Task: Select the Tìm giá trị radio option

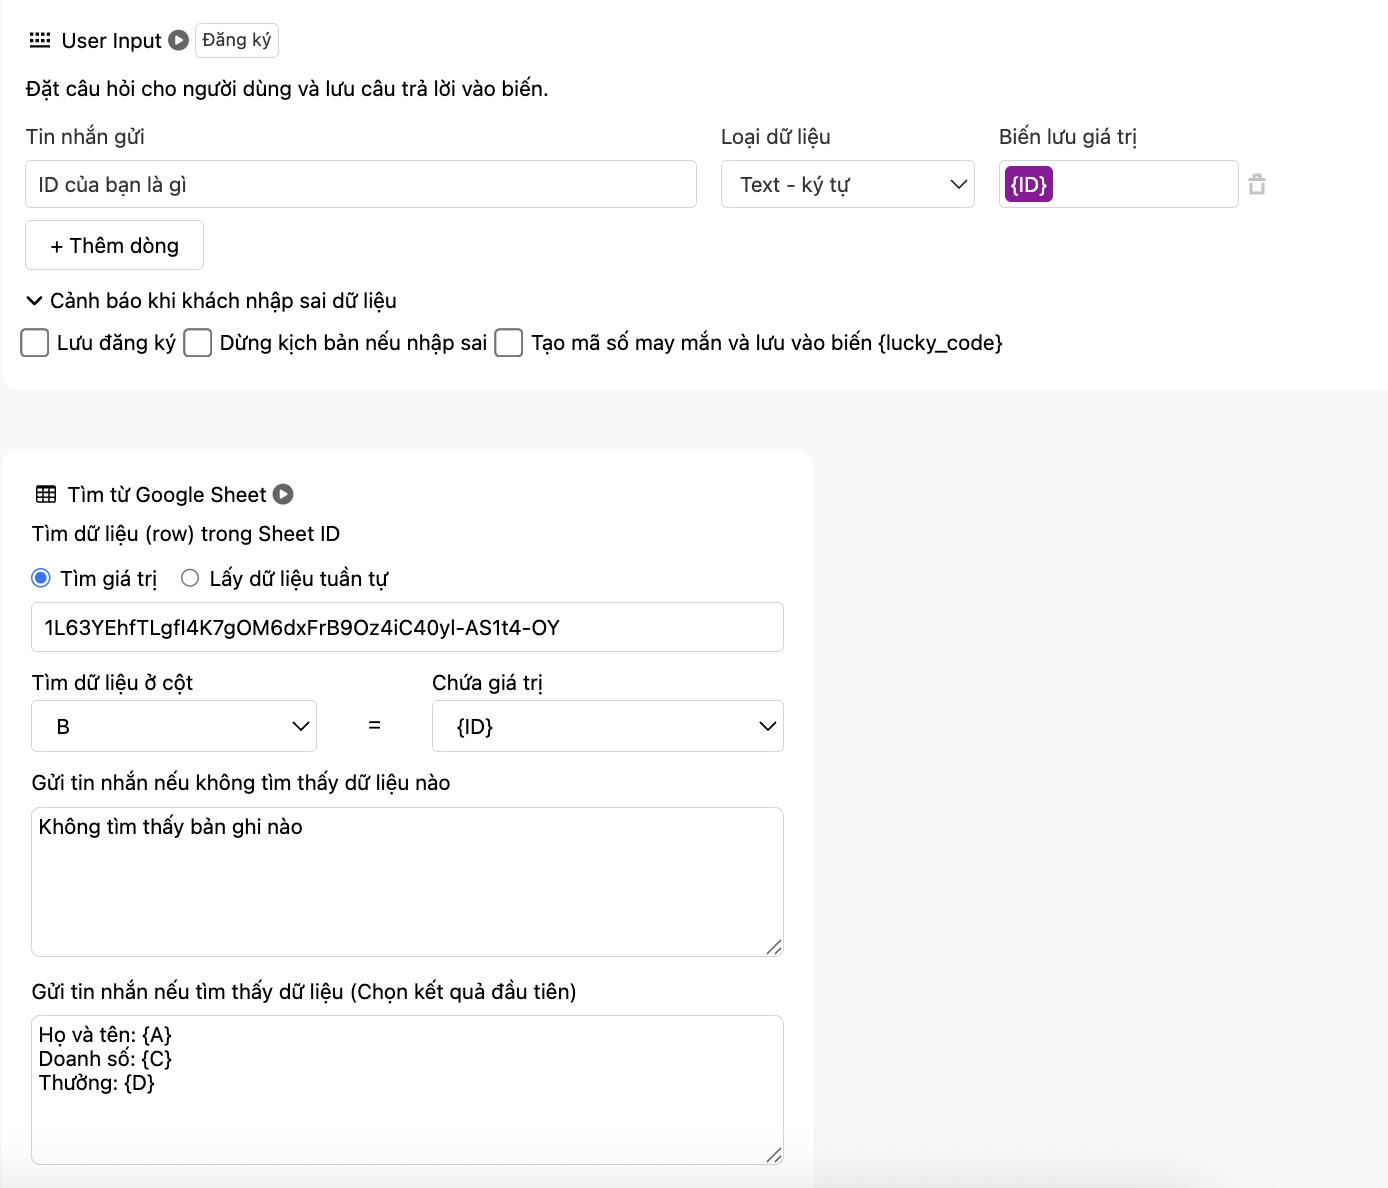Action: click(41, 578)
